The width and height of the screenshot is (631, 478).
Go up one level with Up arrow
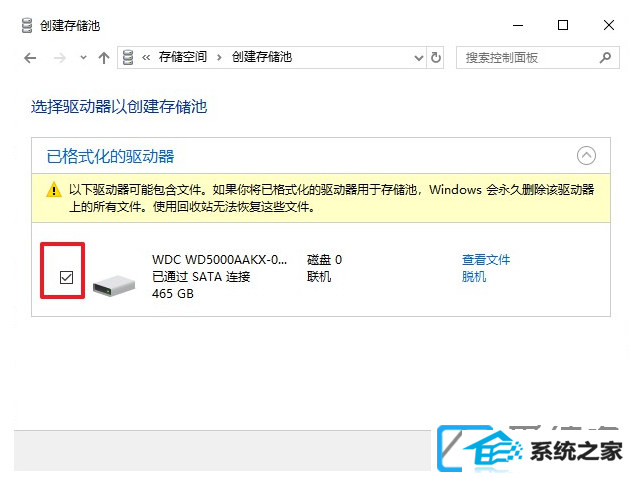(x=104, y=58)
